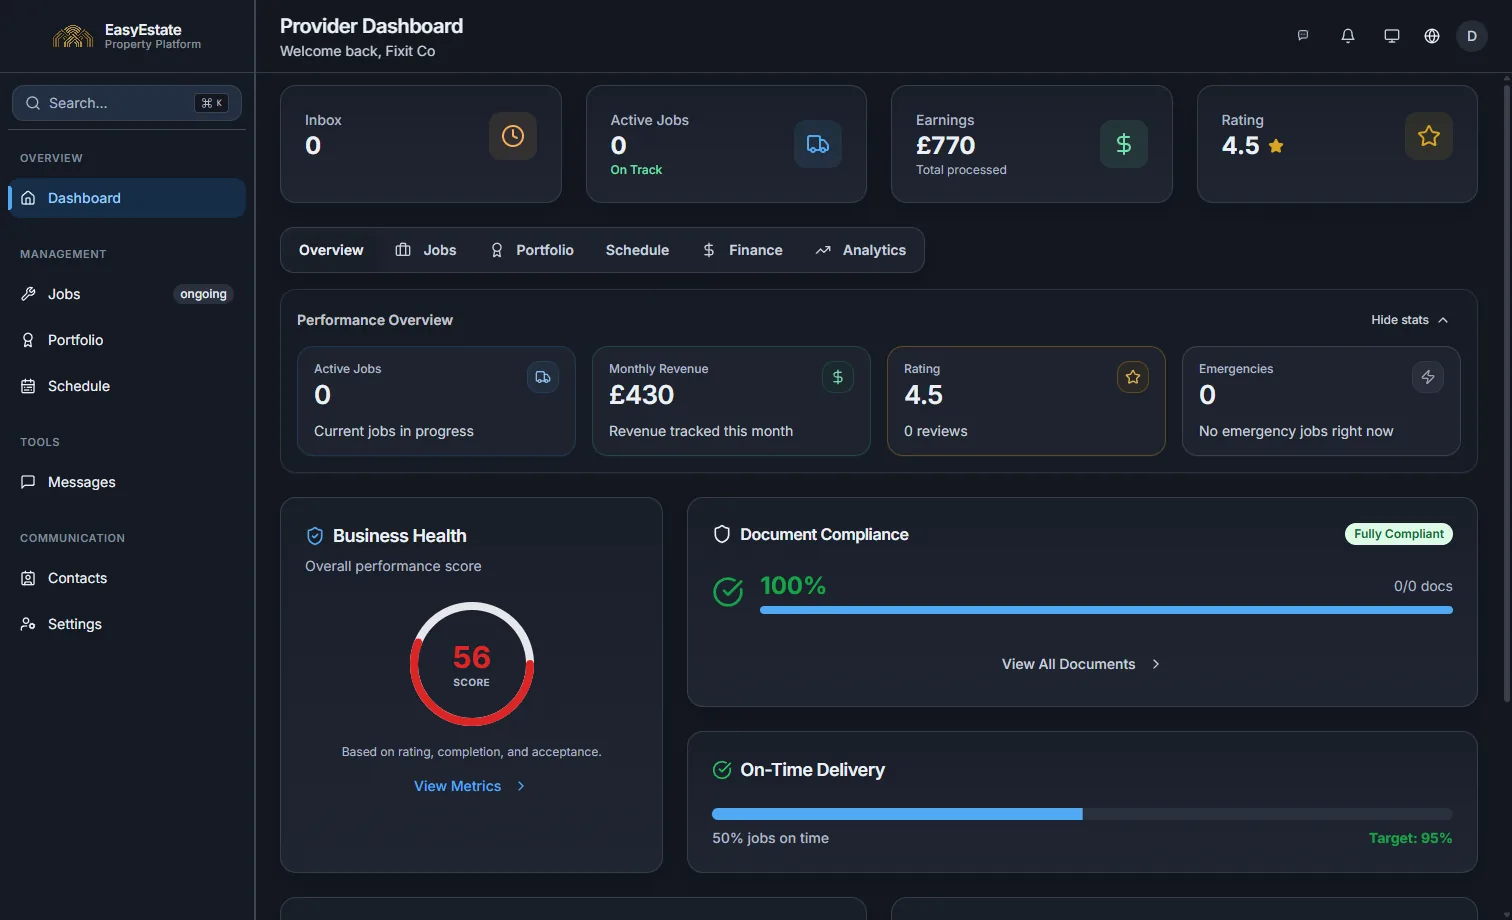
Task: Click the page vertical scrollbar
Action: [x=1507, y=394]
